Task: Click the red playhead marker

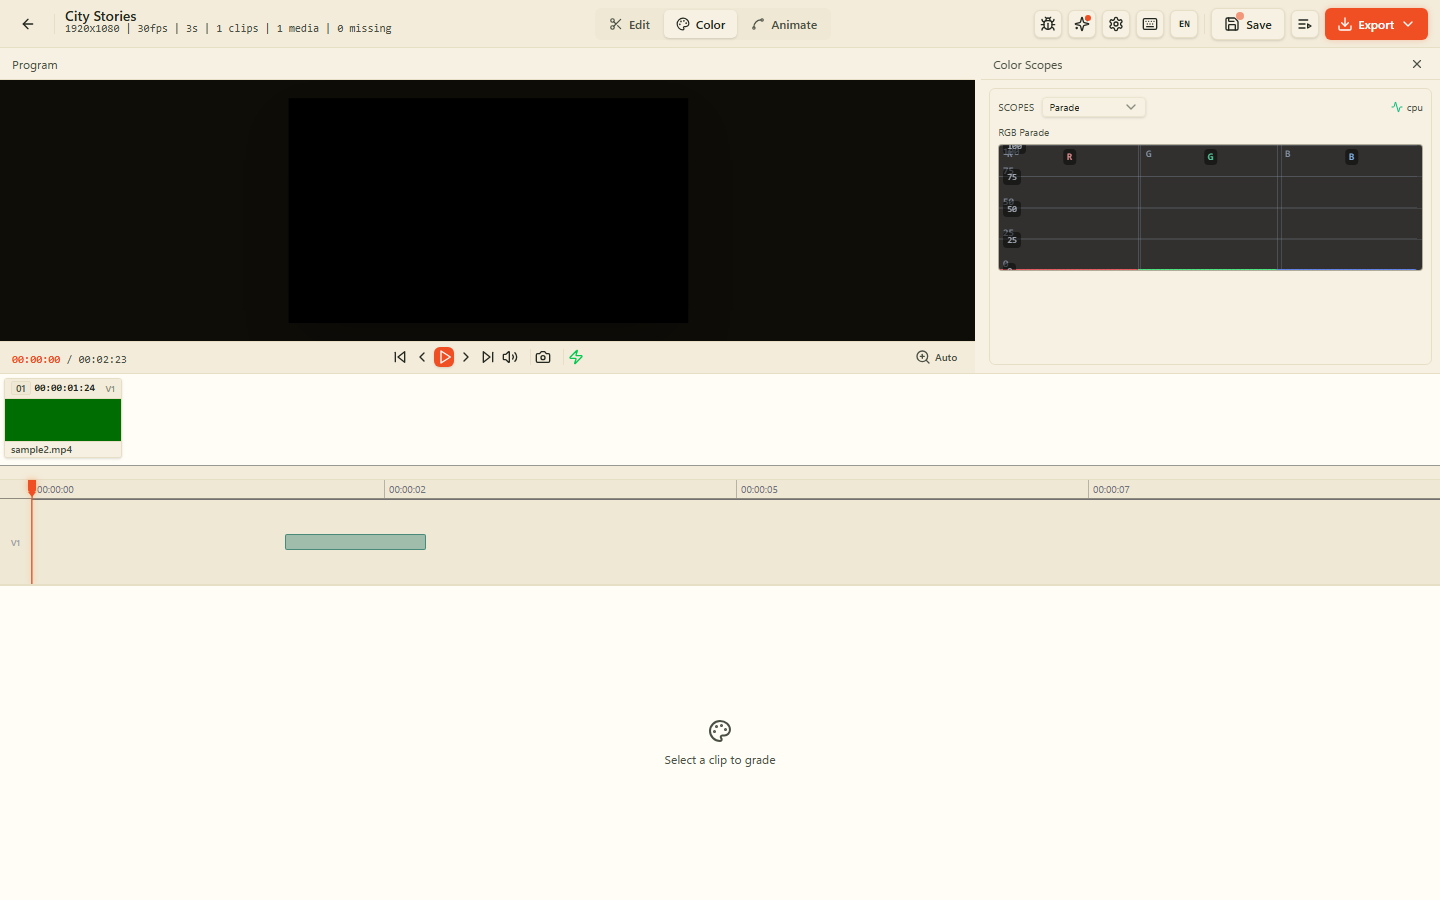Action: point(32,487)
